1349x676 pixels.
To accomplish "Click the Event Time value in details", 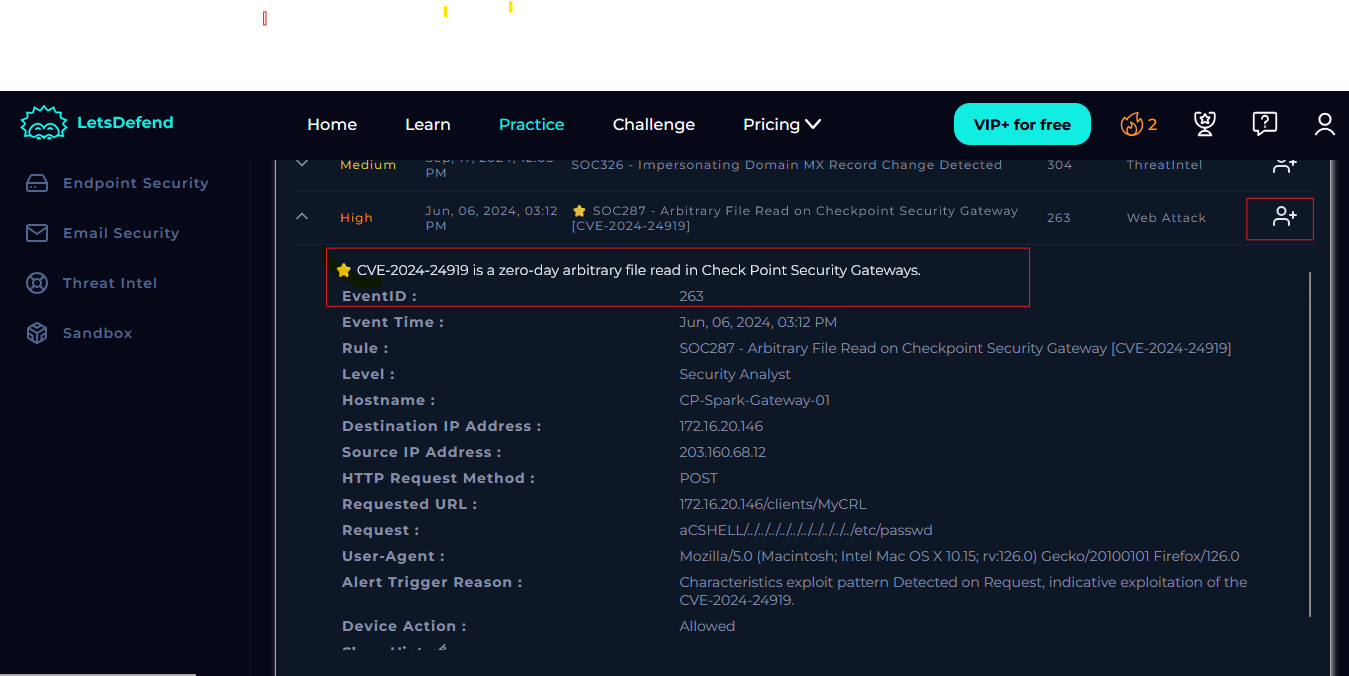I will (x=758, y=322).
